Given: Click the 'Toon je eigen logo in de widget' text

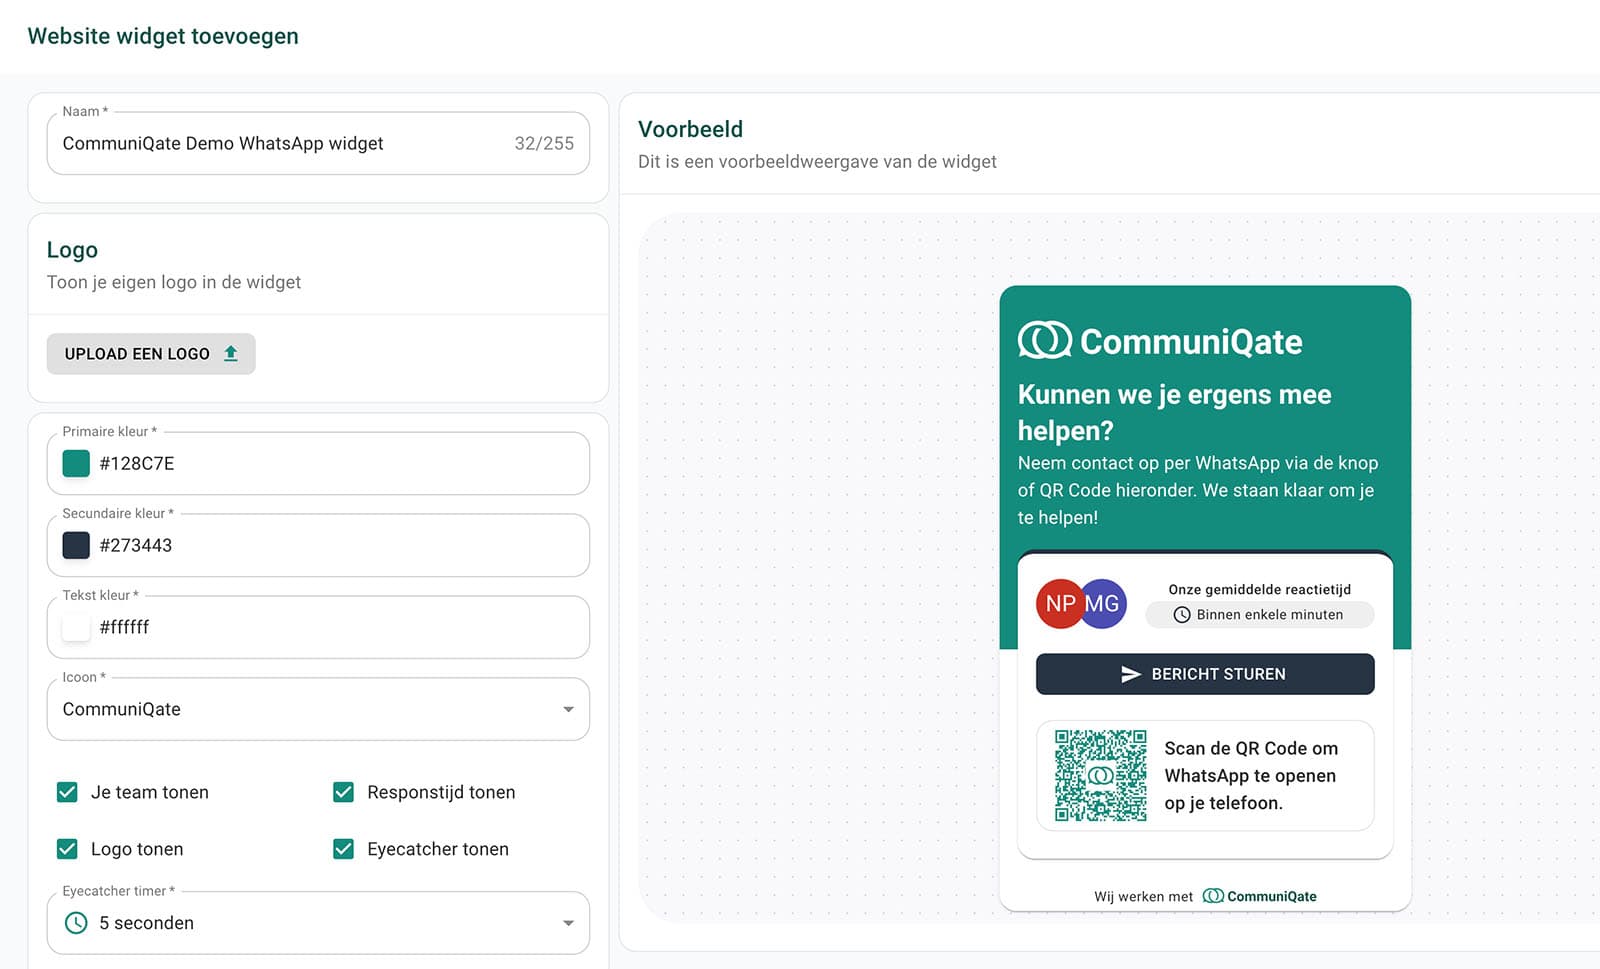Looking at the screenshot, I should pyautogui.click(x=174, y=282).
